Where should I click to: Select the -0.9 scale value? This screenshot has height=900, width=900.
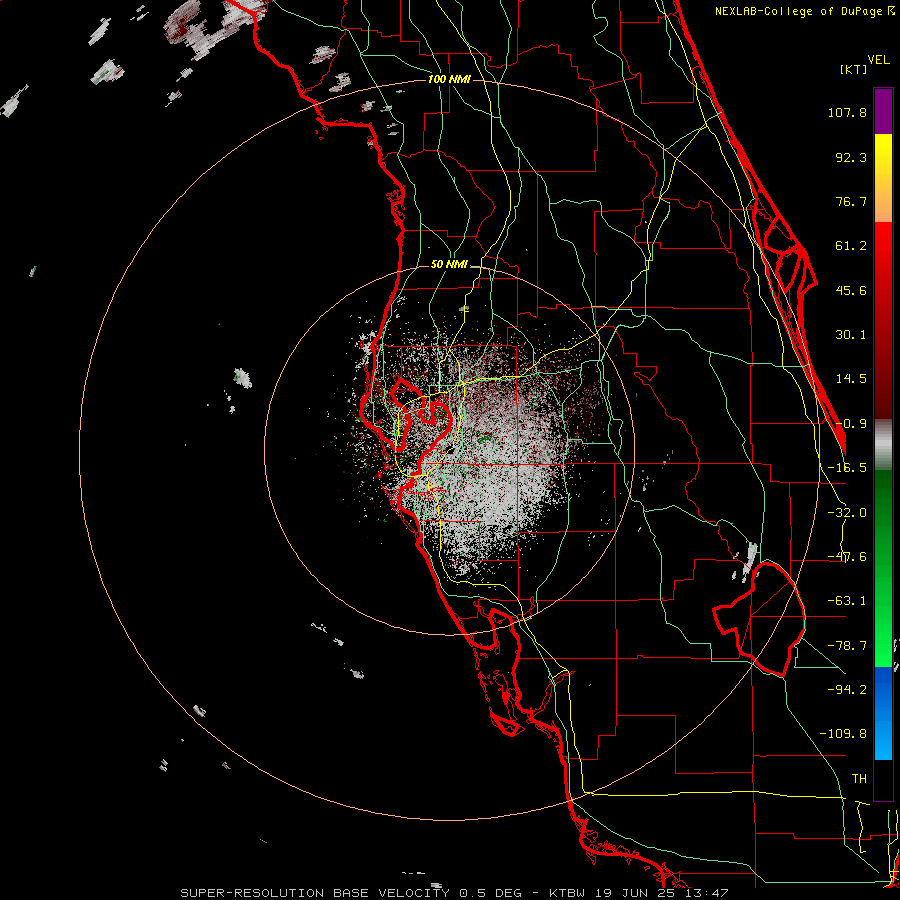[x=851, y=424]
